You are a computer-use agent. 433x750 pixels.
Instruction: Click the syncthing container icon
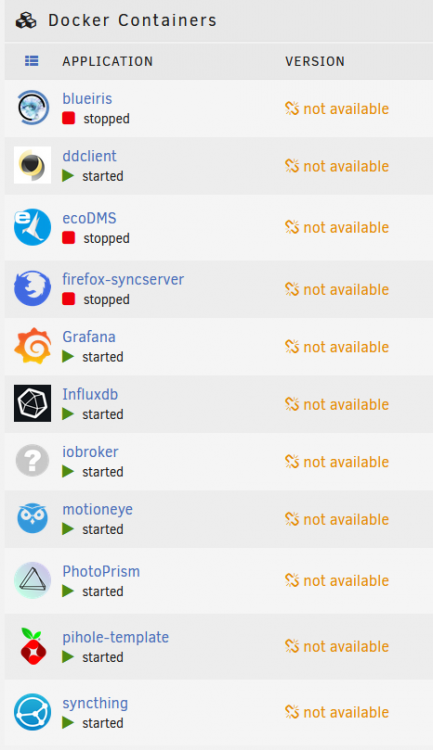[x=33, y=712]
